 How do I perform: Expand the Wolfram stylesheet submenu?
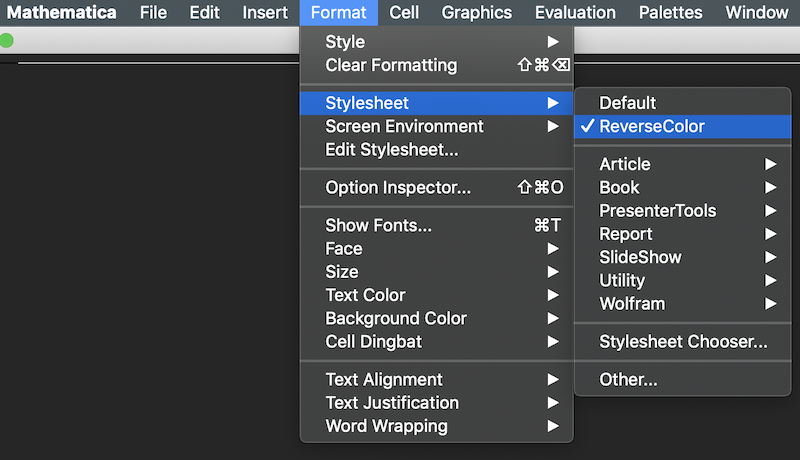point(683,304)
